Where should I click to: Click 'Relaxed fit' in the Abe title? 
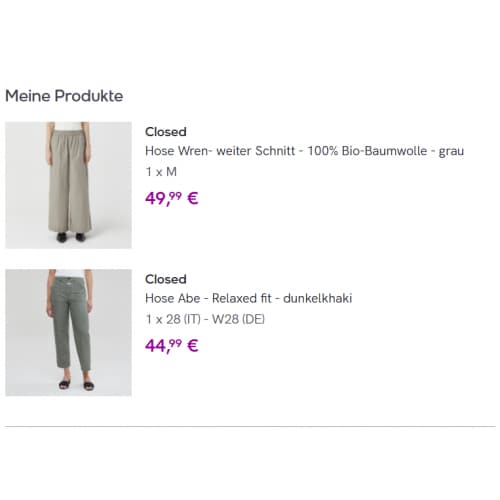point(242,298)
